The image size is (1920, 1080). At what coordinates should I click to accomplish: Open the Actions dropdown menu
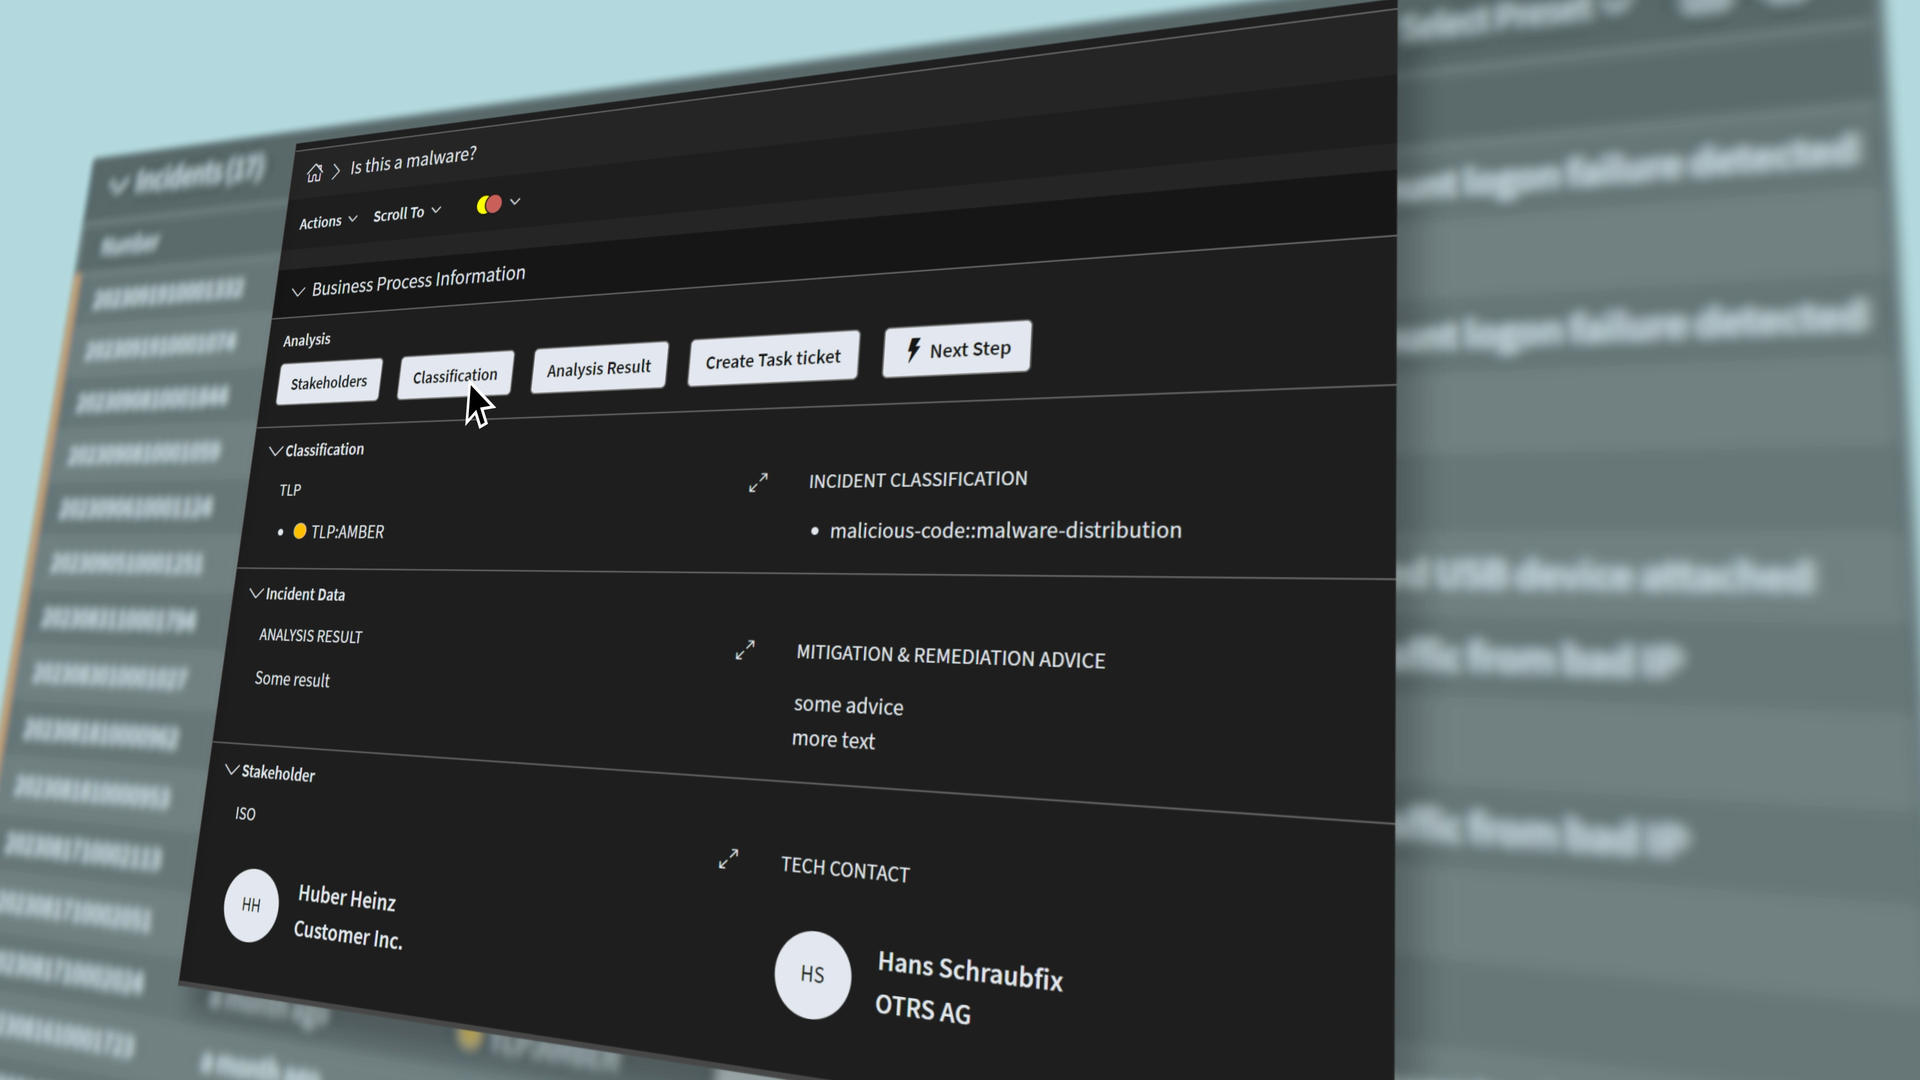328,221
